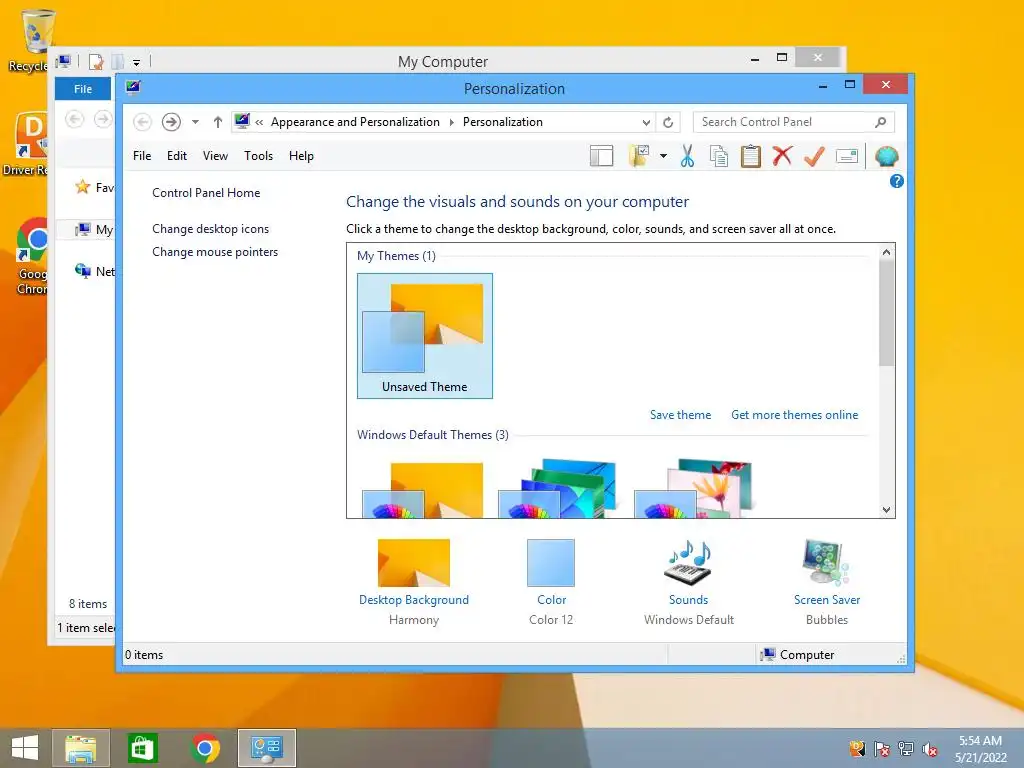Click the Network item in My Computer sidebar
Viewport: 1024px width, 768px height.
click(95, 271)
